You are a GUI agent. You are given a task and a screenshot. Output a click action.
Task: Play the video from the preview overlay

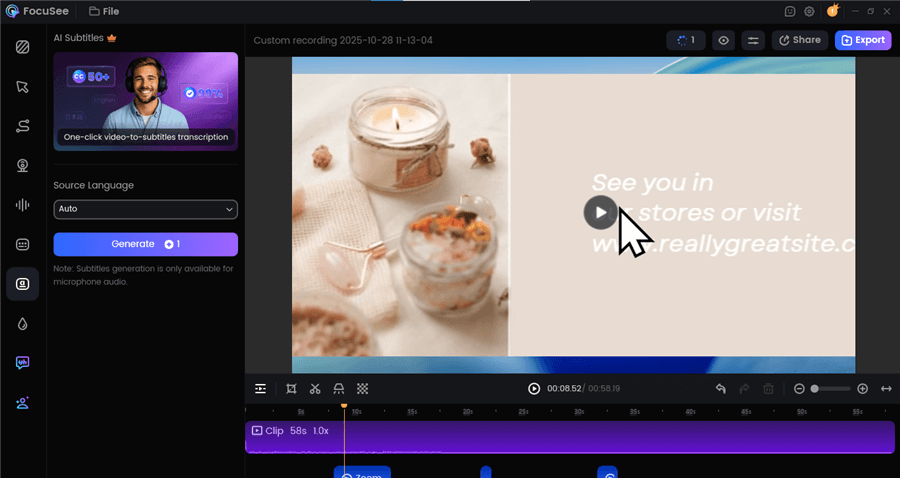click(x=600, y=212)
